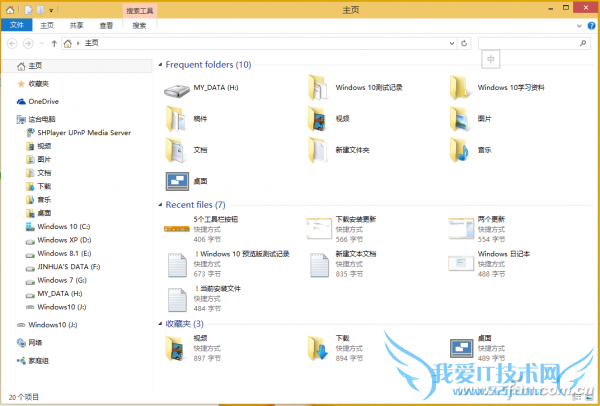Click the magnifier icon in the search box
Screen dimensions: 600x406
coord(583,43)
